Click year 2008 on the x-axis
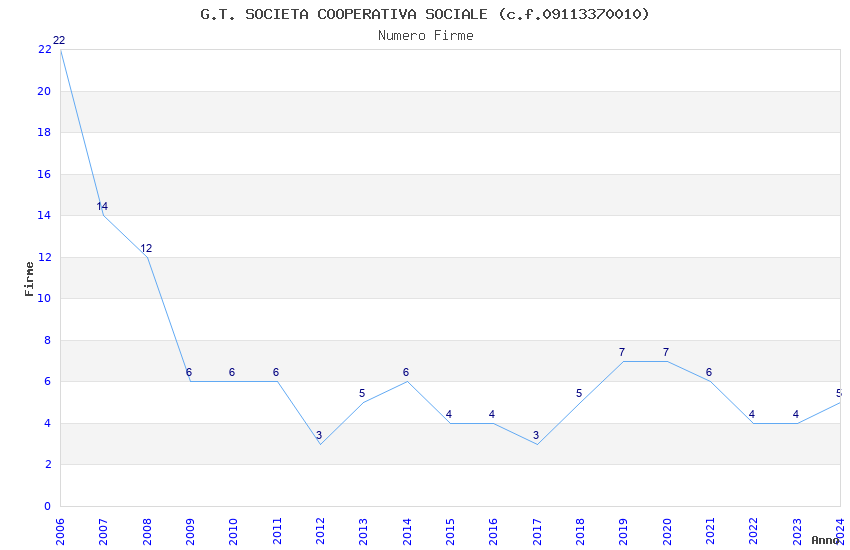The image size is (850, 550). tap(146, 532)
